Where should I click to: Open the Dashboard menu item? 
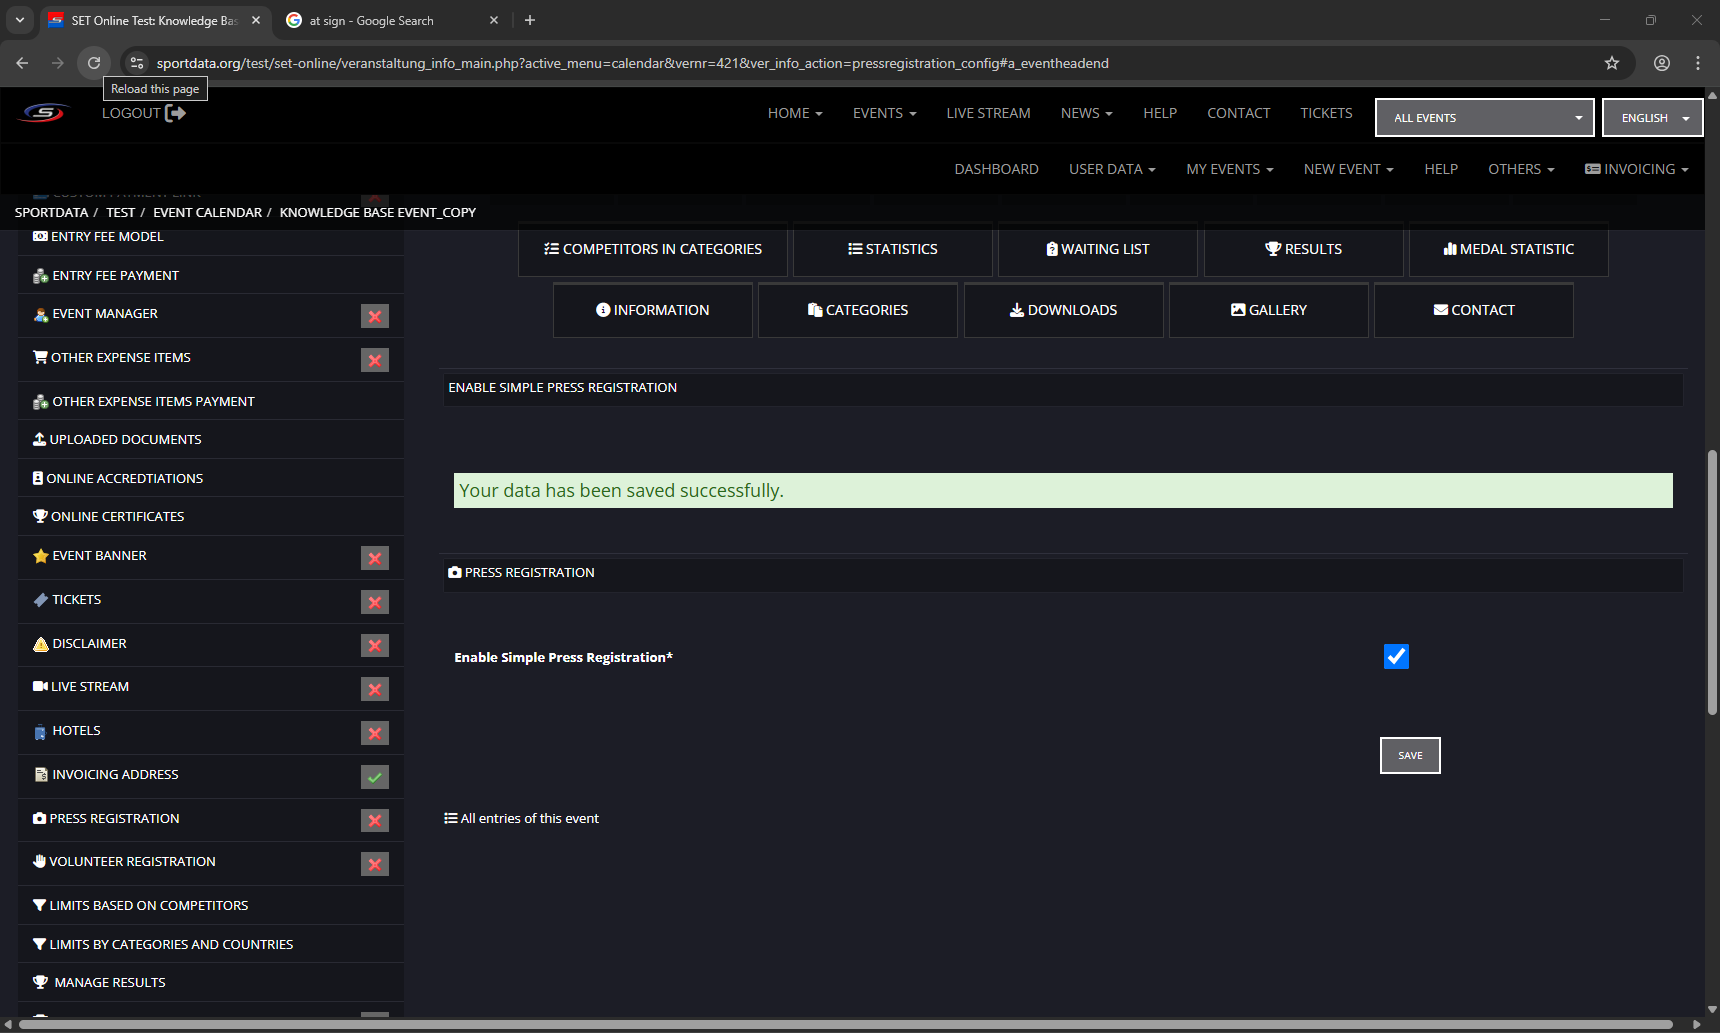(x=996, y=169)
